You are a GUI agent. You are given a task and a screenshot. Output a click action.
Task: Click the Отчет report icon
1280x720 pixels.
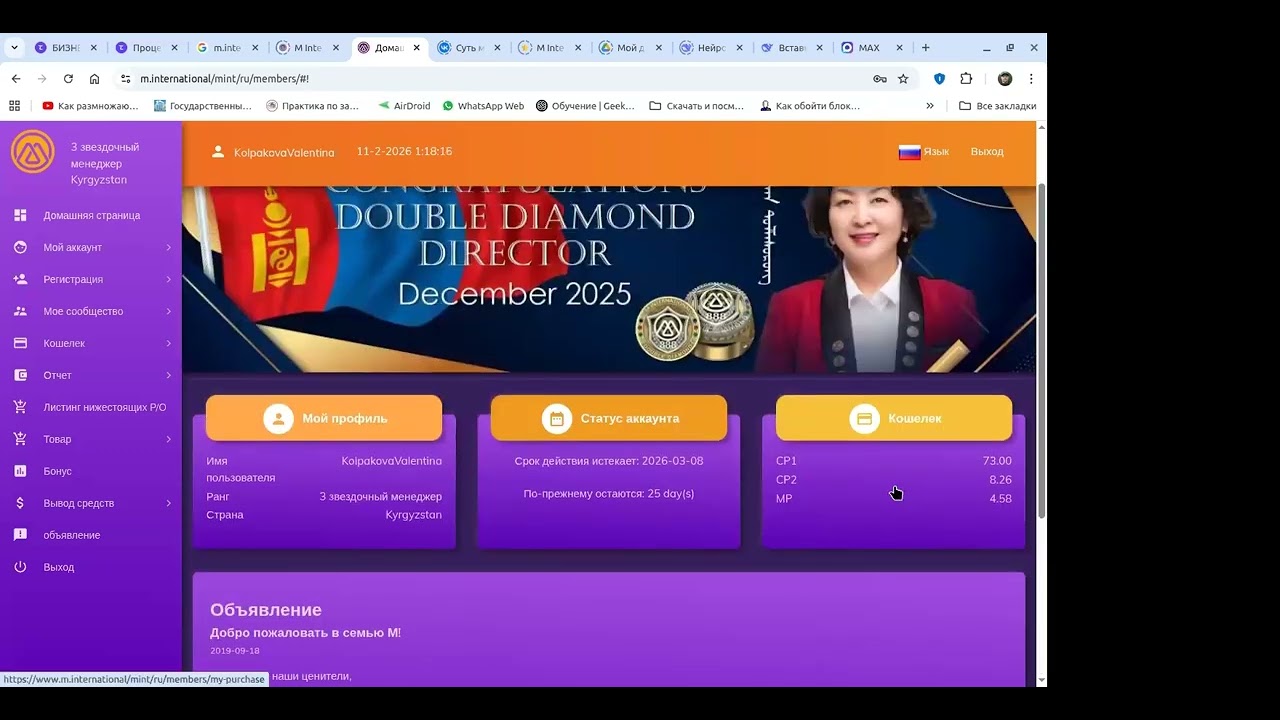[x=20, y=375]
